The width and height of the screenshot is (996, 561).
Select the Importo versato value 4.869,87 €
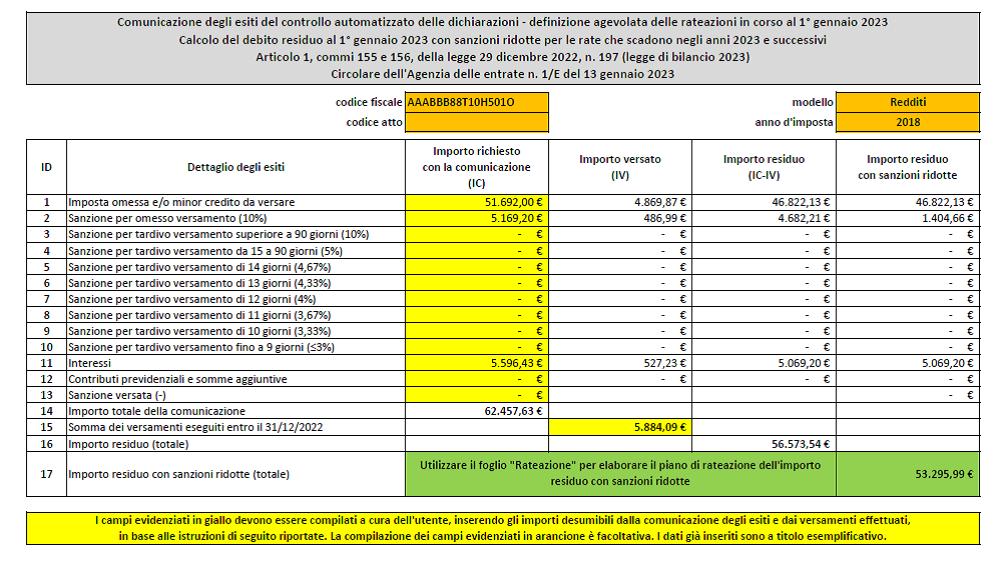620,201
